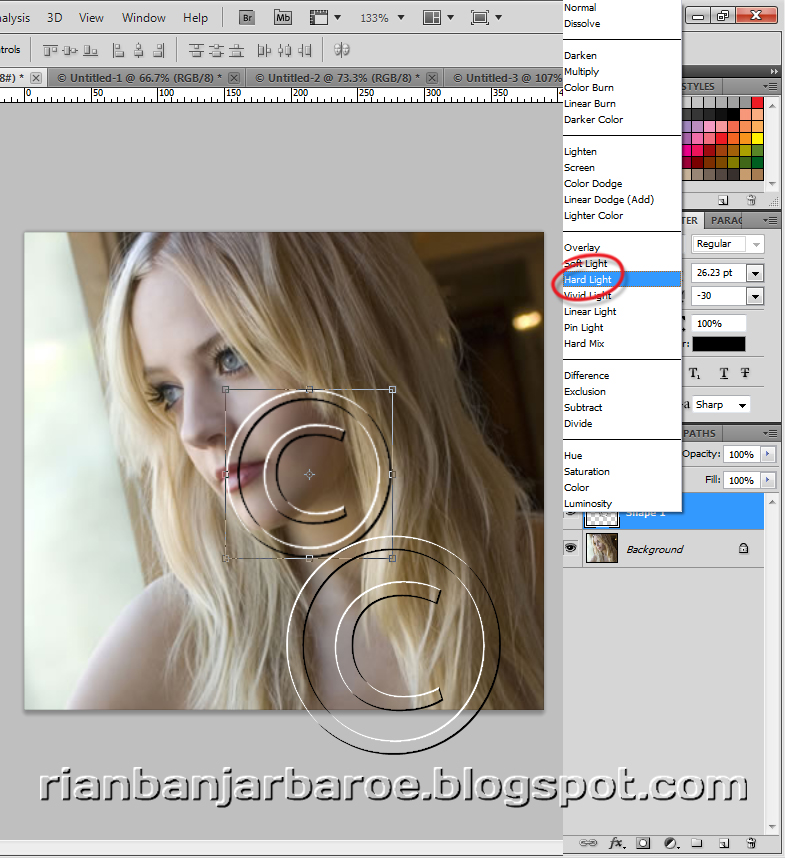Create a new layer in Layers panel
The width and height of the screenshot is (785, 858).
723,843
